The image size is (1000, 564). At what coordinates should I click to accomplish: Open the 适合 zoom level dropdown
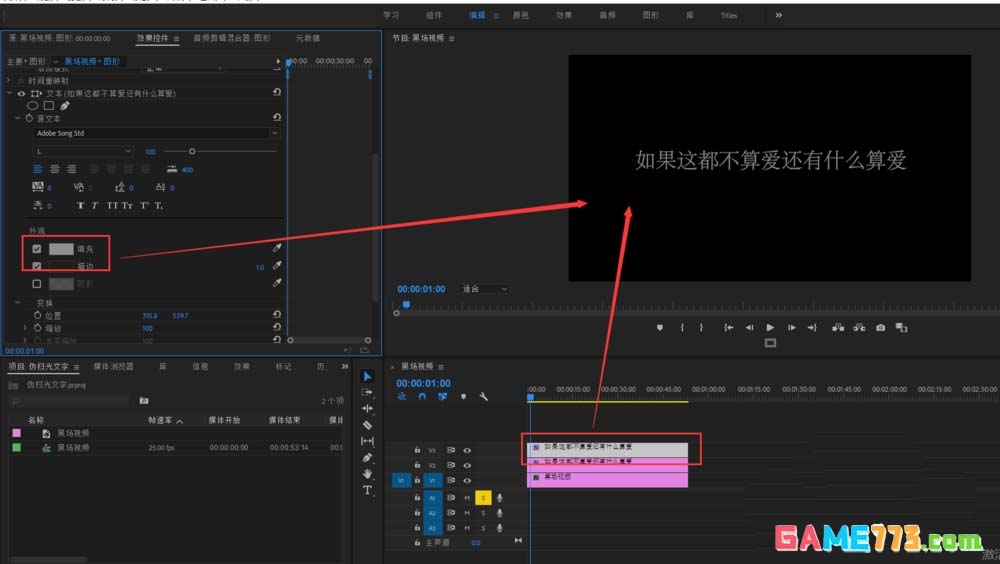[x=485, y=289]
